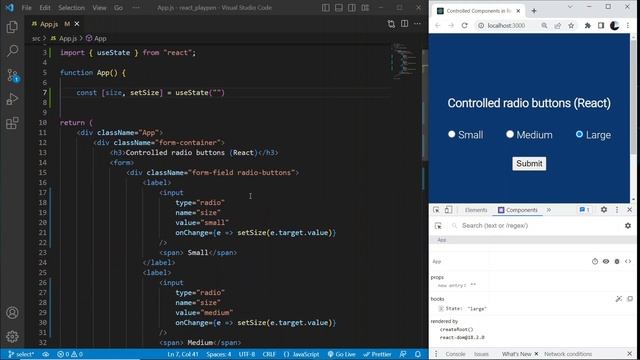This screenshot has height=360, width=640.
Task: Select component picker in React DevTools
Action: (x=438, y=226)
